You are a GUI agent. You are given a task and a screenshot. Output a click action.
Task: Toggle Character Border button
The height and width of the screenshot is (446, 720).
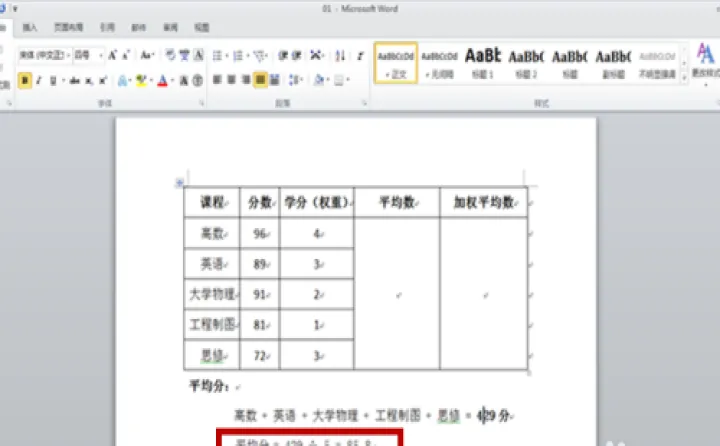click(198, 55)
